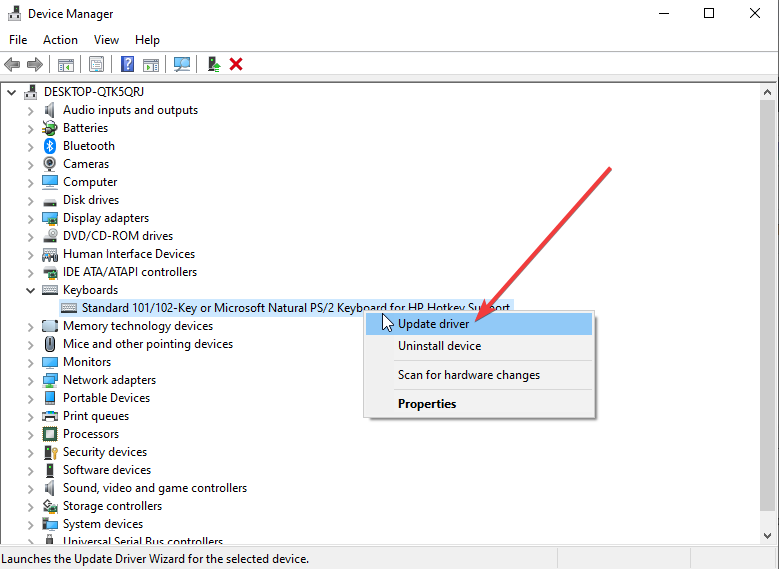Expand the Portable Devices category
779x569 pixels.
30,398
